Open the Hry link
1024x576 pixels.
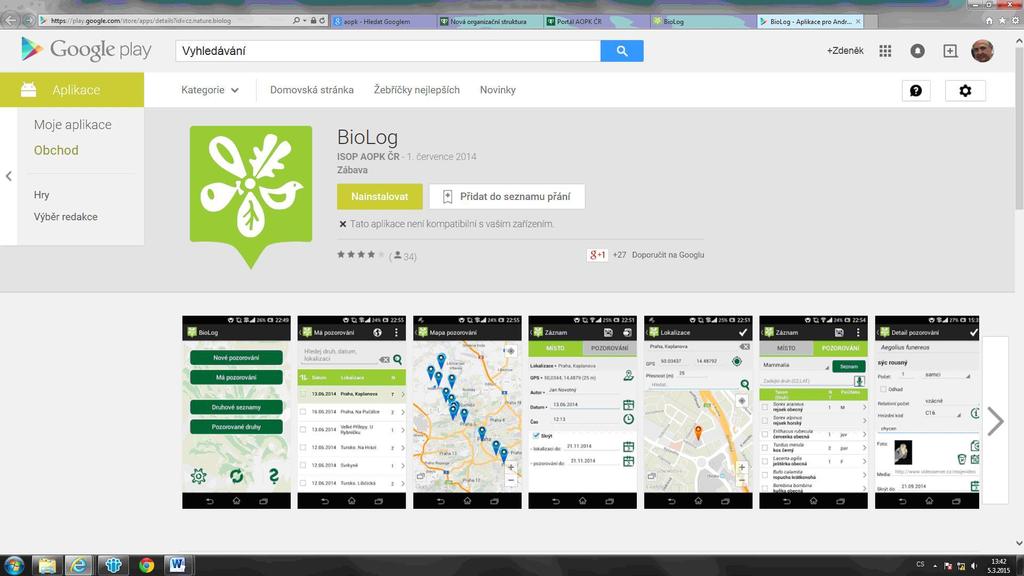[x=41, y=195]
